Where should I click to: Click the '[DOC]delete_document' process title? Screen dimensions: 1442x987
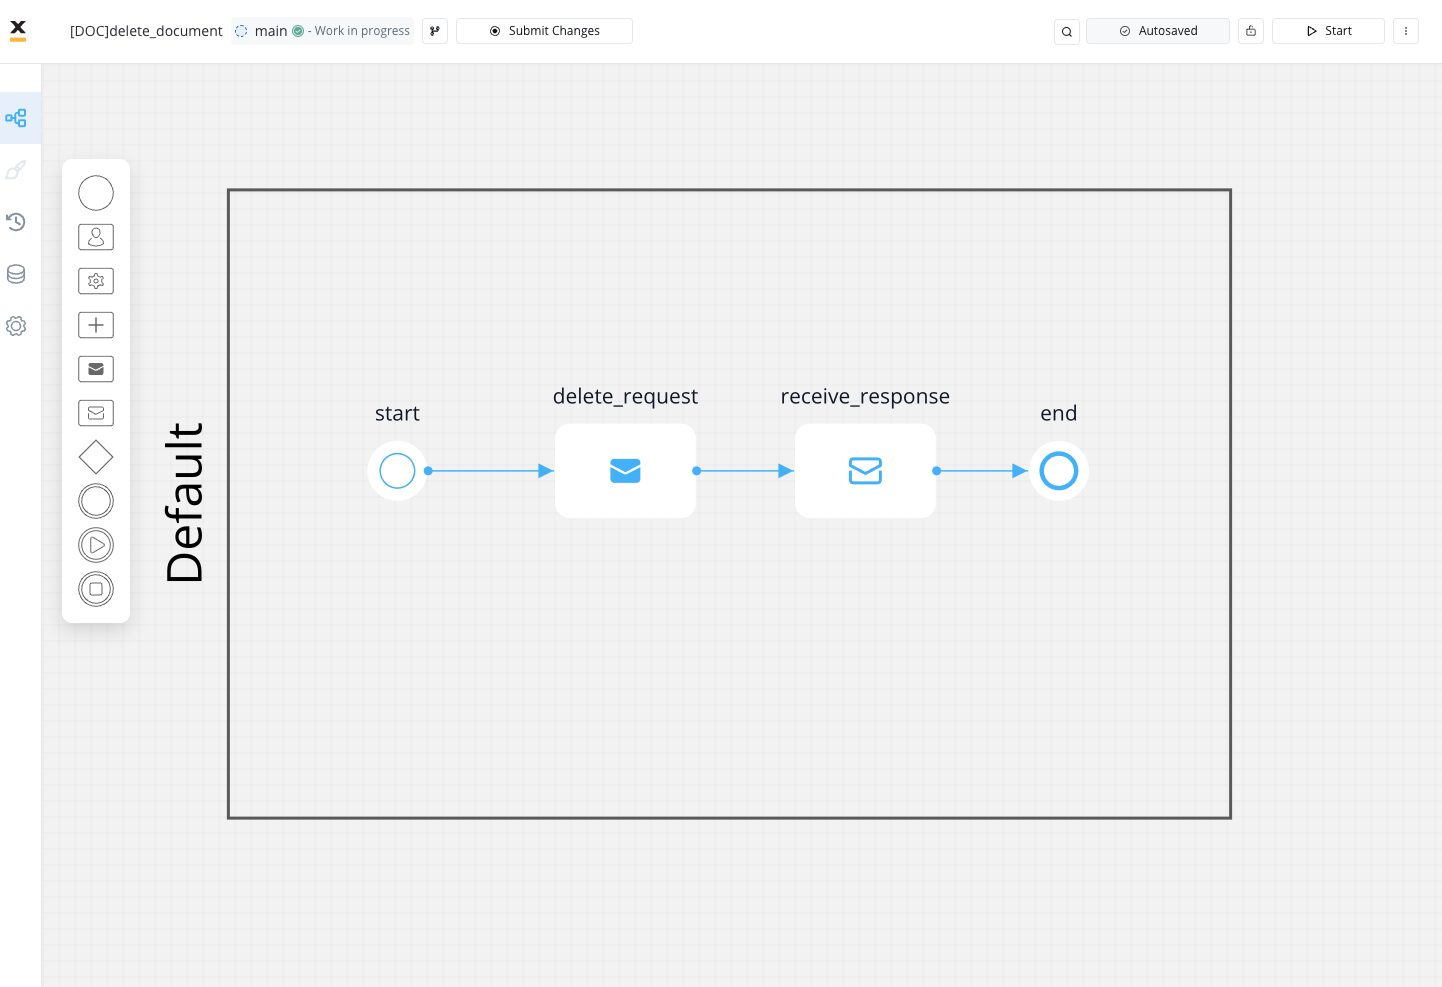(x=146, y=31)
